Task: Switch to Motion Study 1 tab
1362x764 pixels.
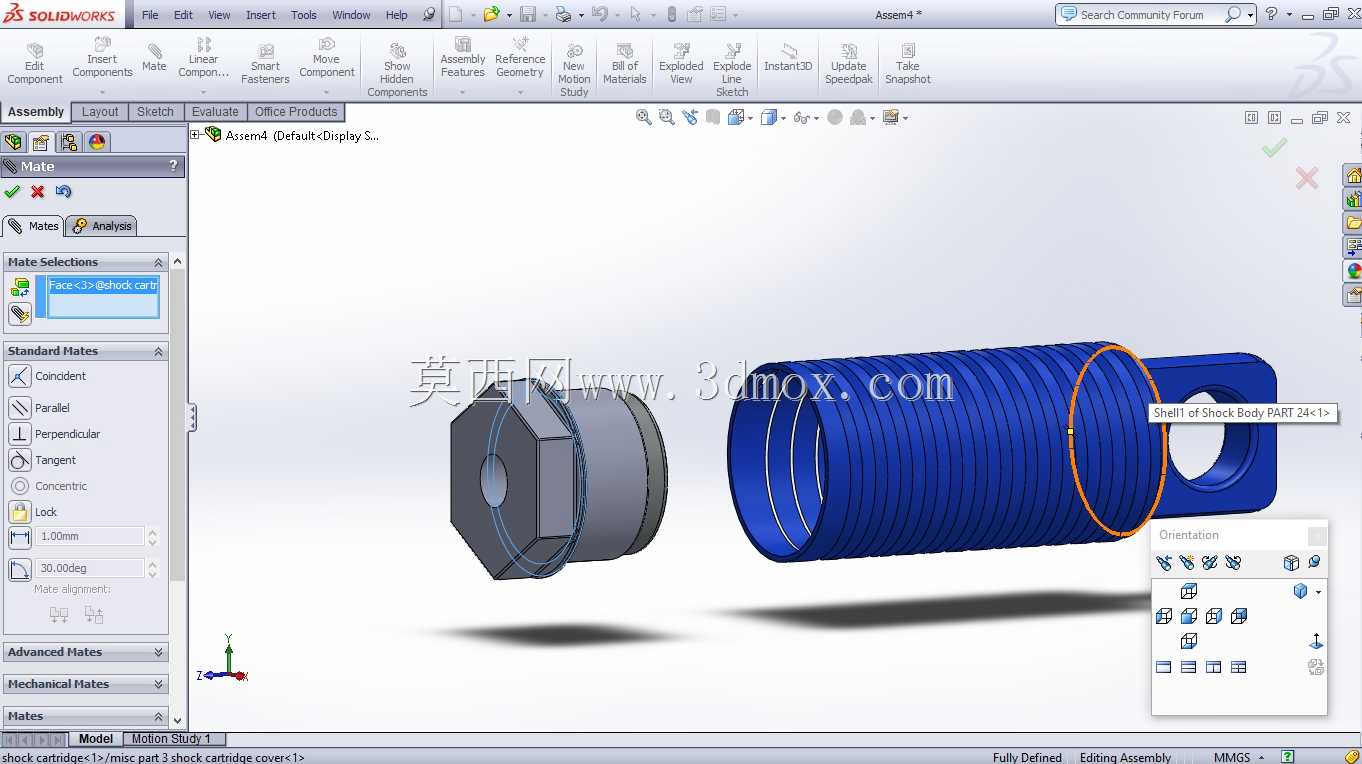Action: click(171, 739)
